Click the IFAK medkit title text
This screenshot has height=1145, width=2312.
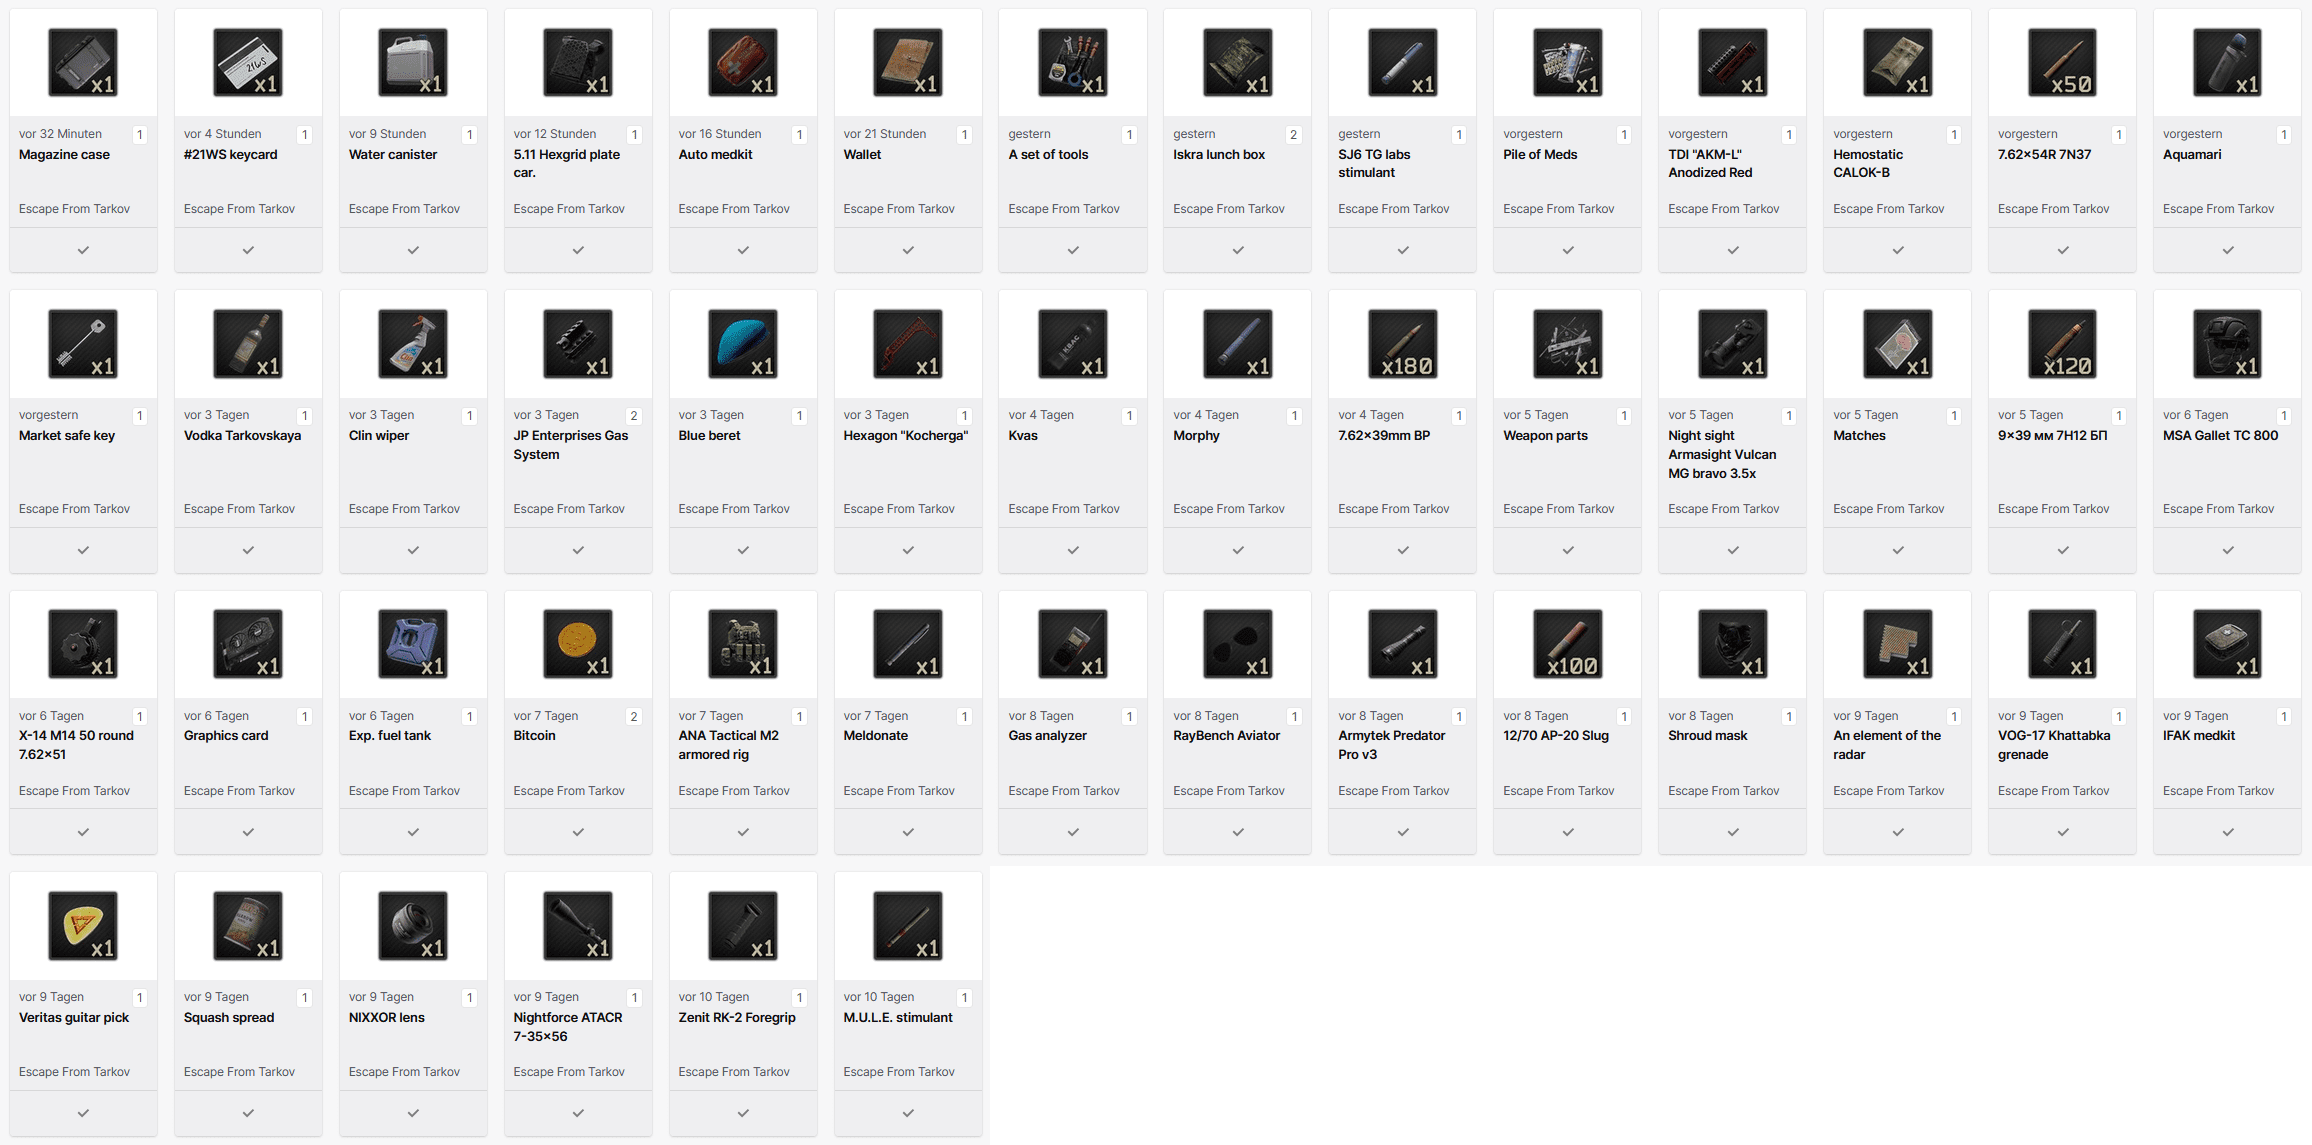coord(2198,736)
